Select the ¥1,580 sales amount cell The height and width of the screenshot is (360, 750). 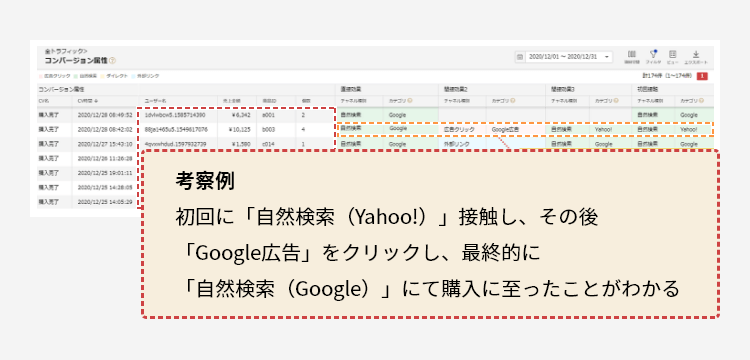240,143
